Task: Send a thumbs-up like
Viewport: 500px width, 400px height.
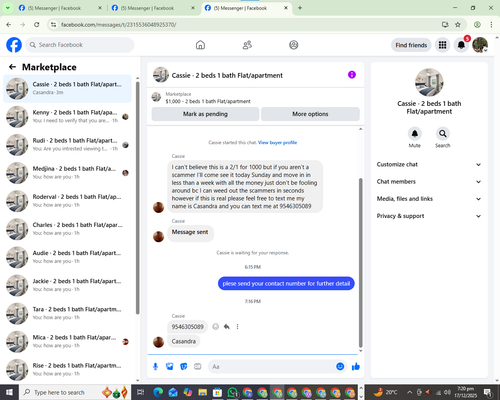Action: click(356, 367)
